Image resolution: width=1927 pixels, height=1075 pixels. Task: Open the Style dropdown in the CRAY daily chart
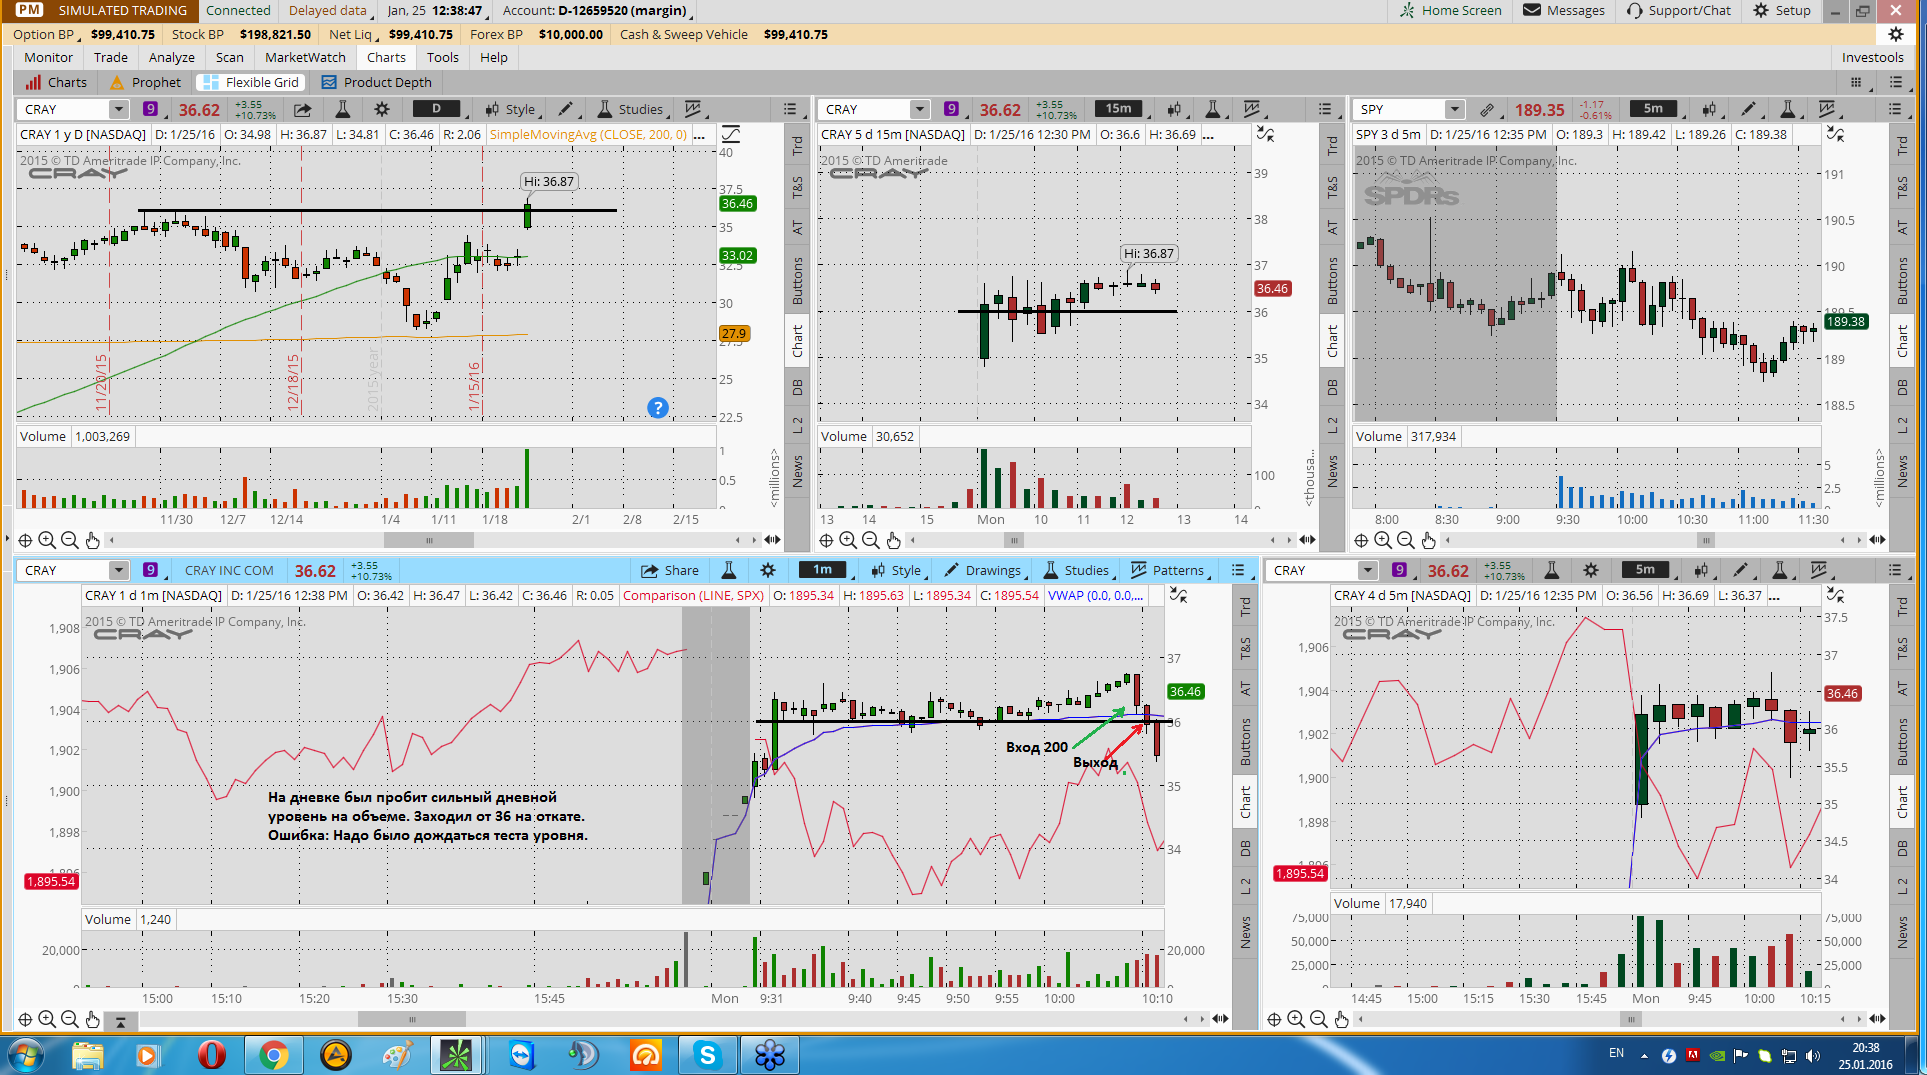click(x=511, y=109)
